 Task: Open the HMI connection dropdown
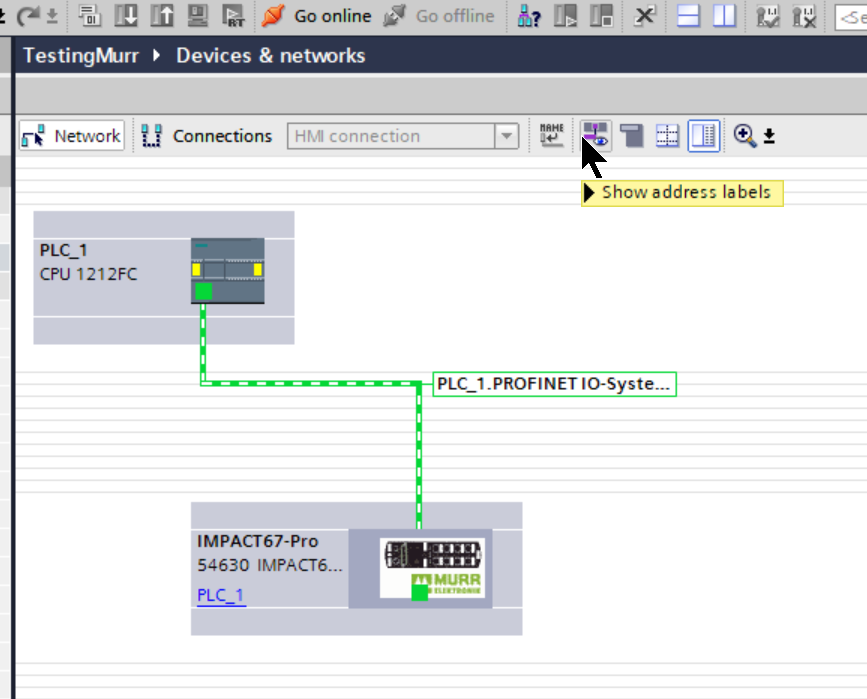(x=506, y=136)
